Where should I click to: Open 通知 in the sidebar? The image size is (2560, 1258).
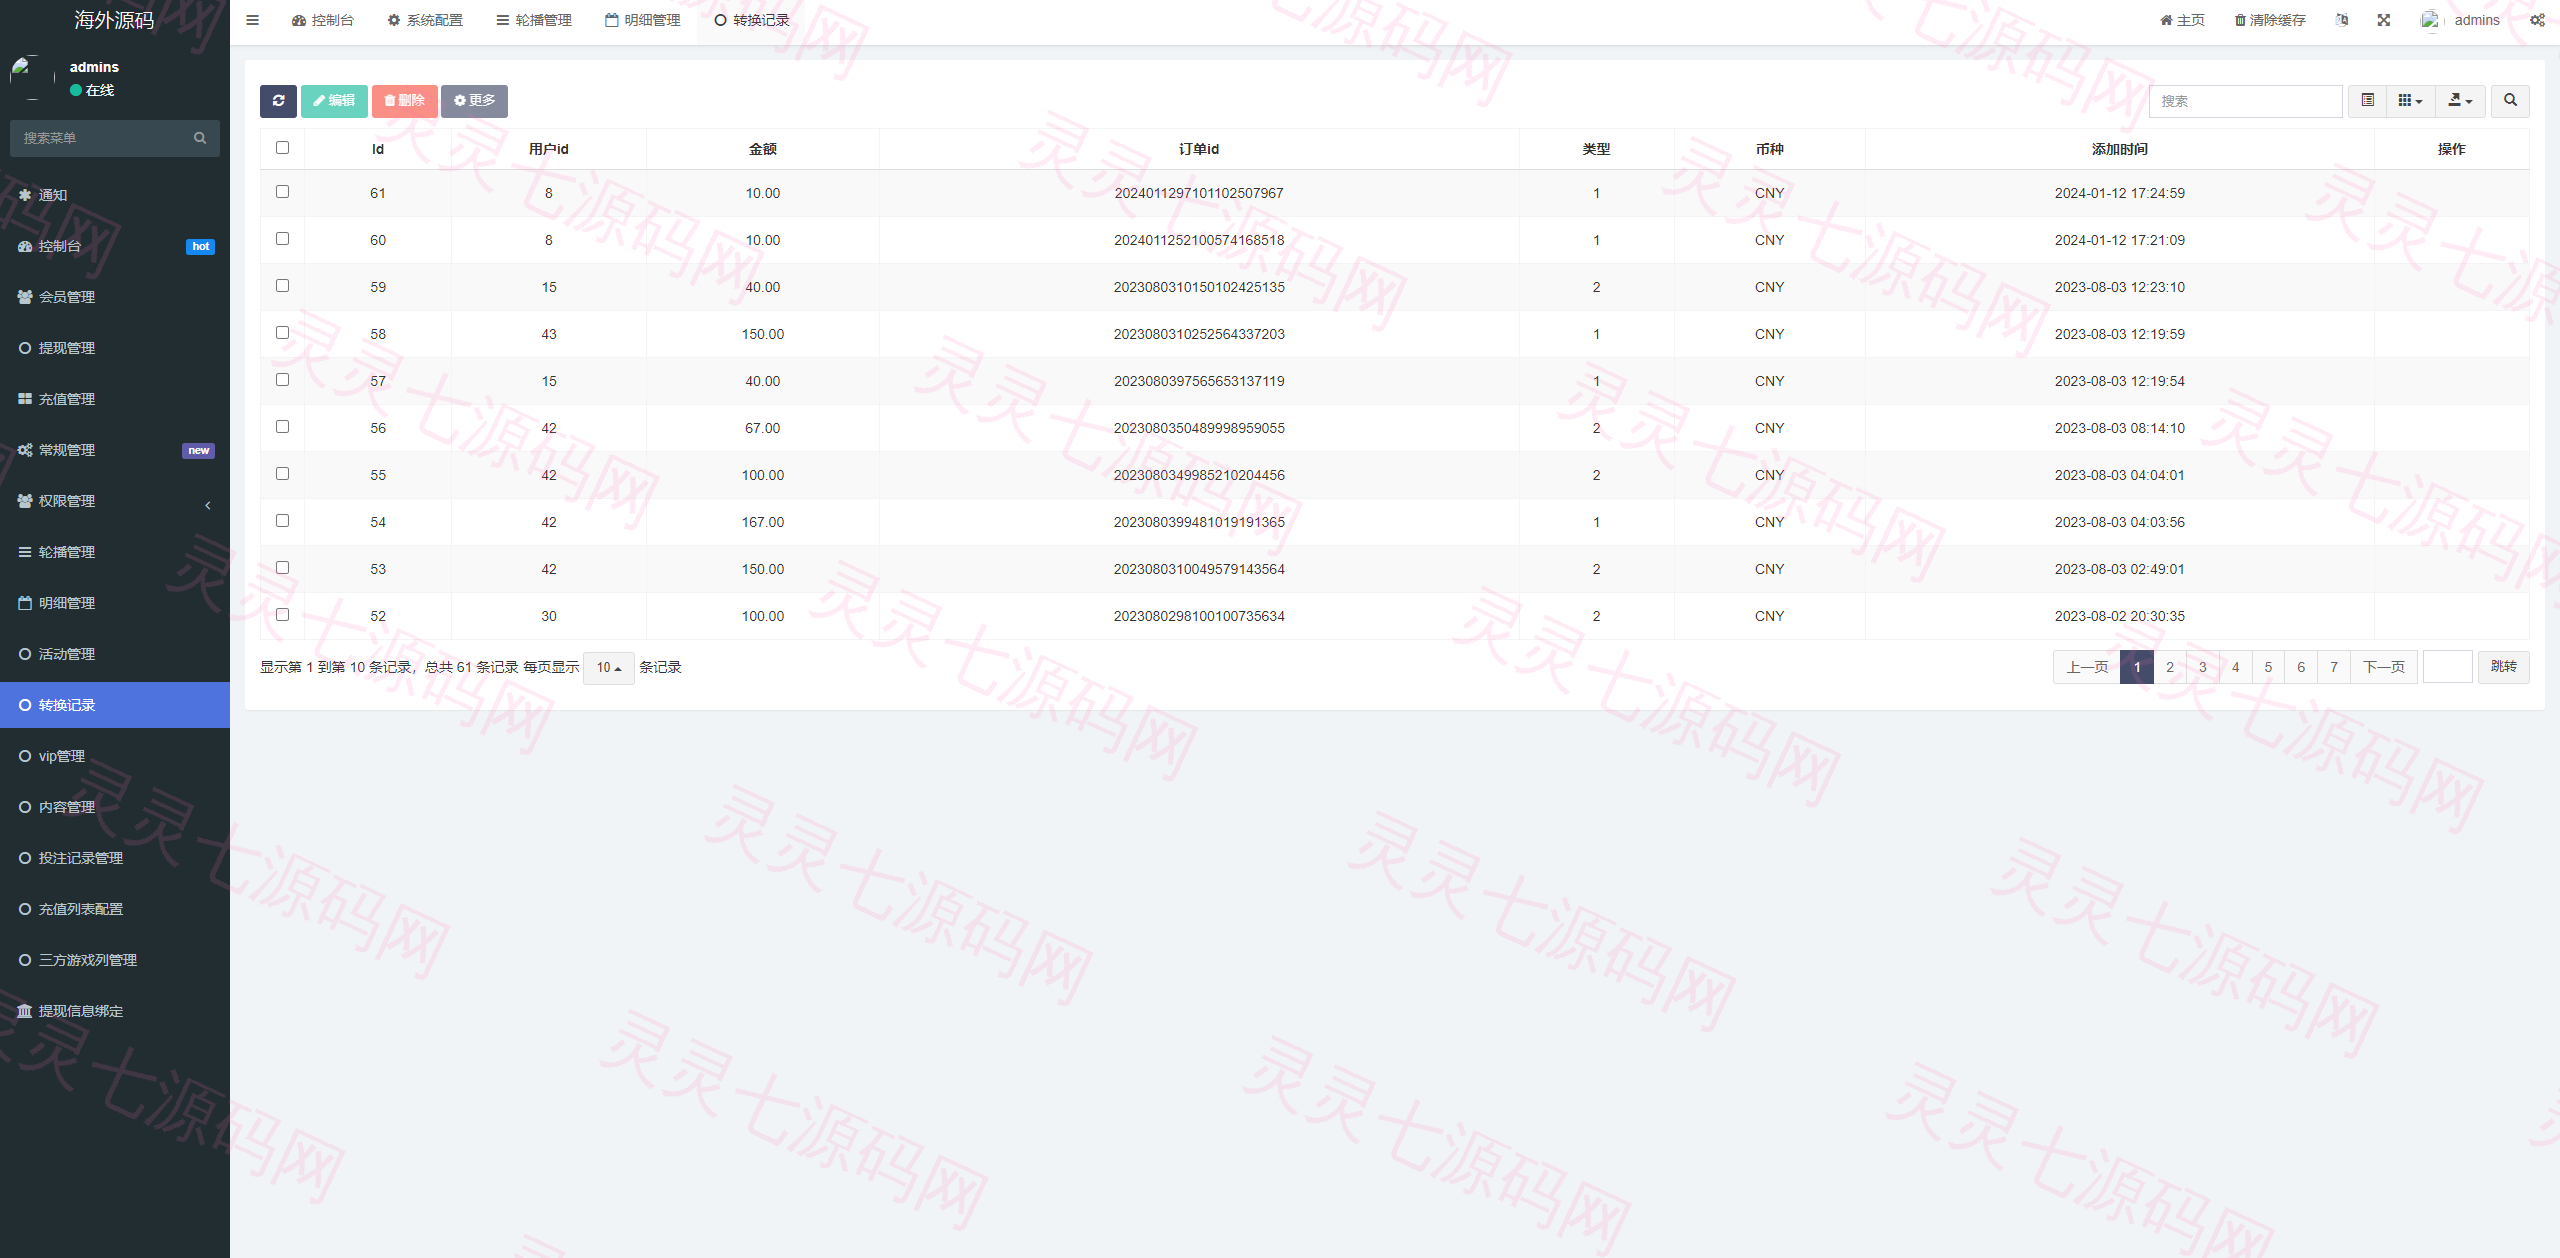(x=115, y=195)
